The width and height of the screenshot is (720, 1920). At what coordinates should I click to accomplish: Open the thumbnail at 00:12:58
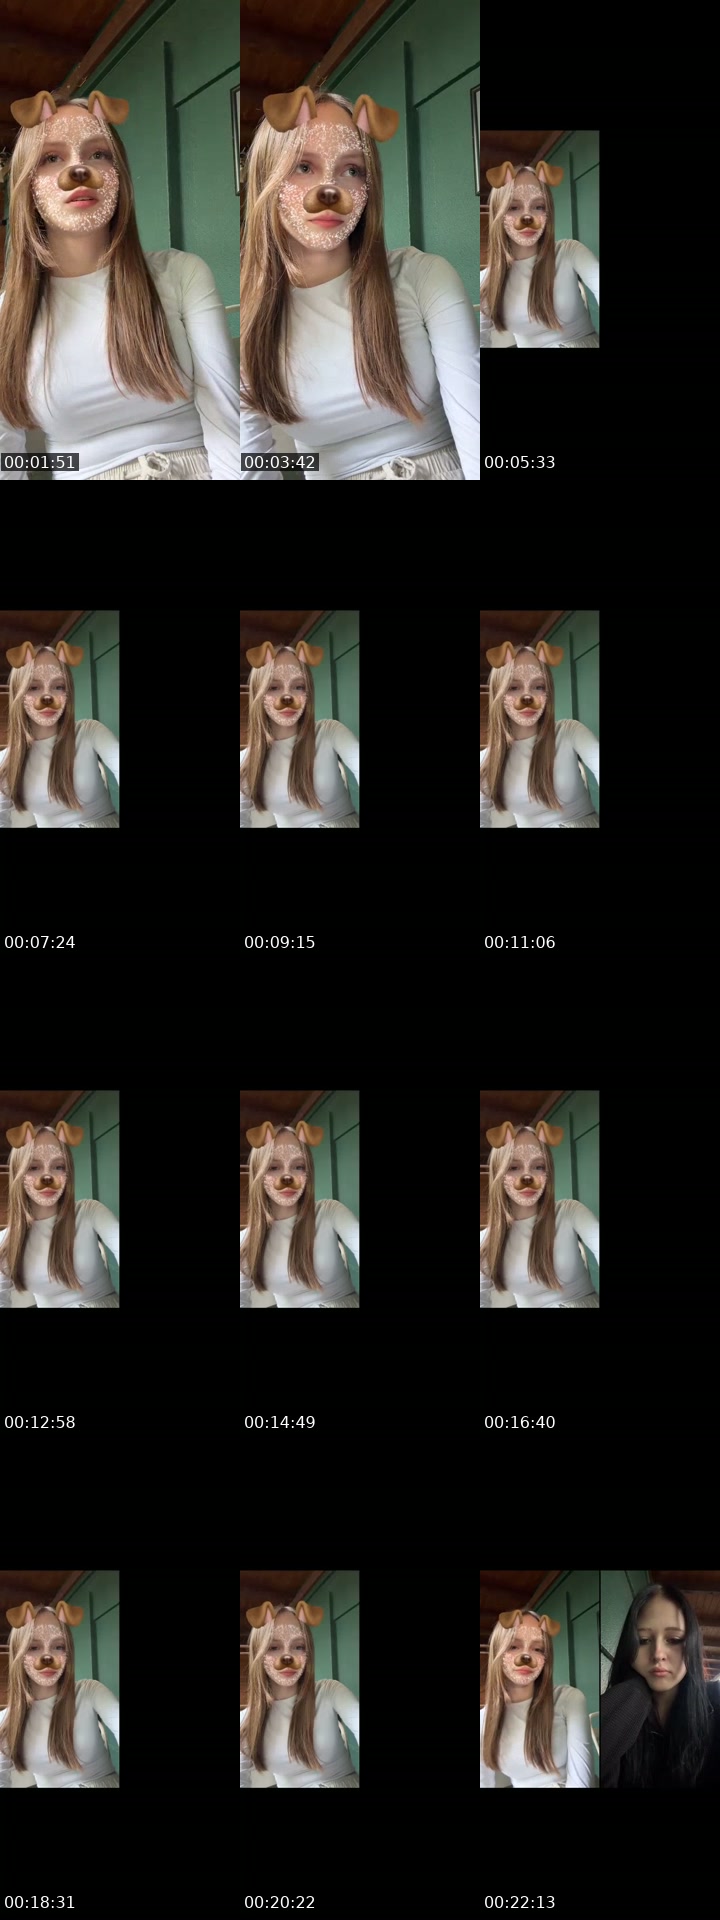(59, 1199)
